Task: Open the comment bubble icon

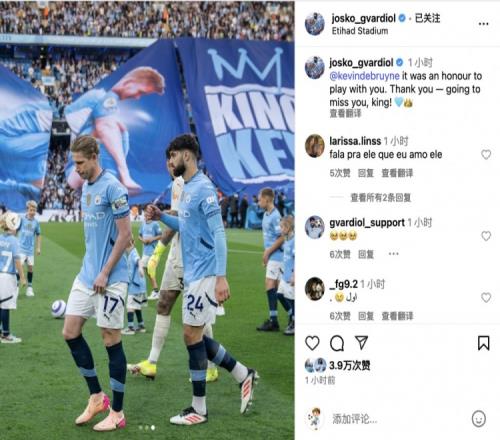Action: pyautogui.click(x=337, y=343)
